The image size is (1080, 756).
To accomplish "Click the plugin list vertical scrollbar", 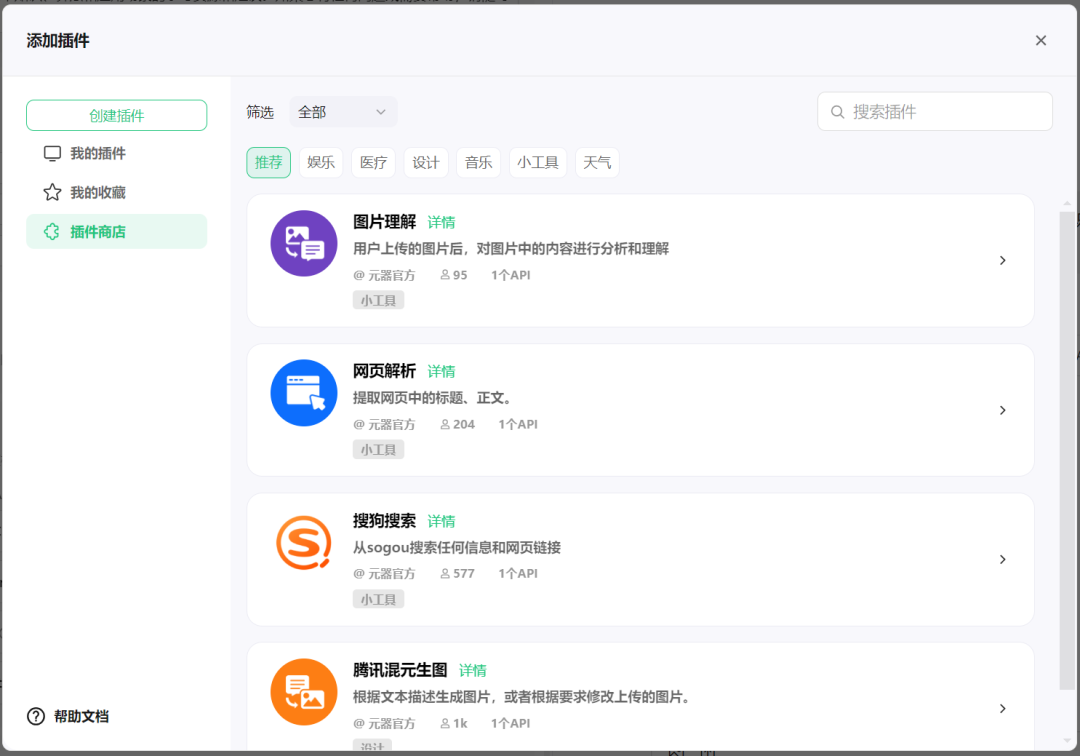I will (x=1067, y=450).
